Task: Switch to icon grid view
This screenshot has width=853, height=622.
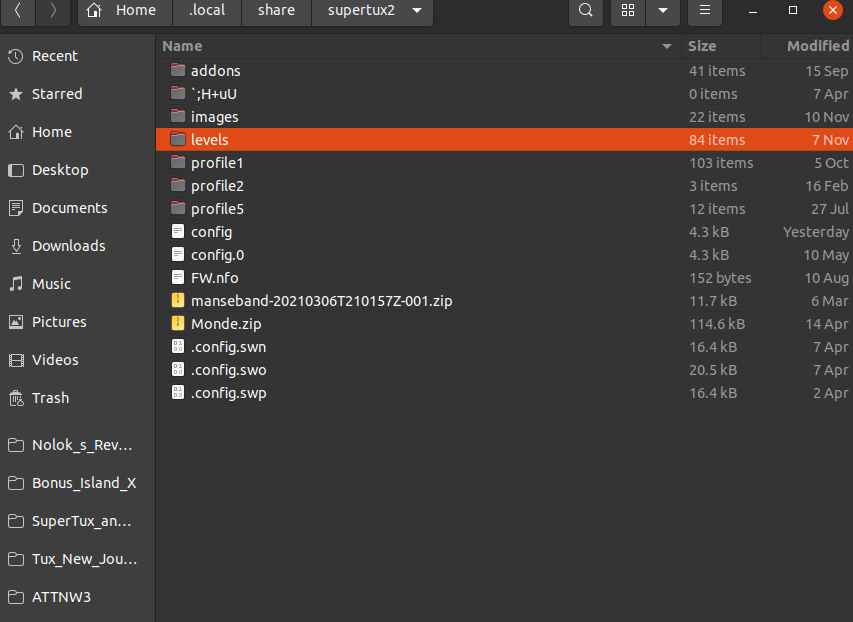Action: coord(628,11)
